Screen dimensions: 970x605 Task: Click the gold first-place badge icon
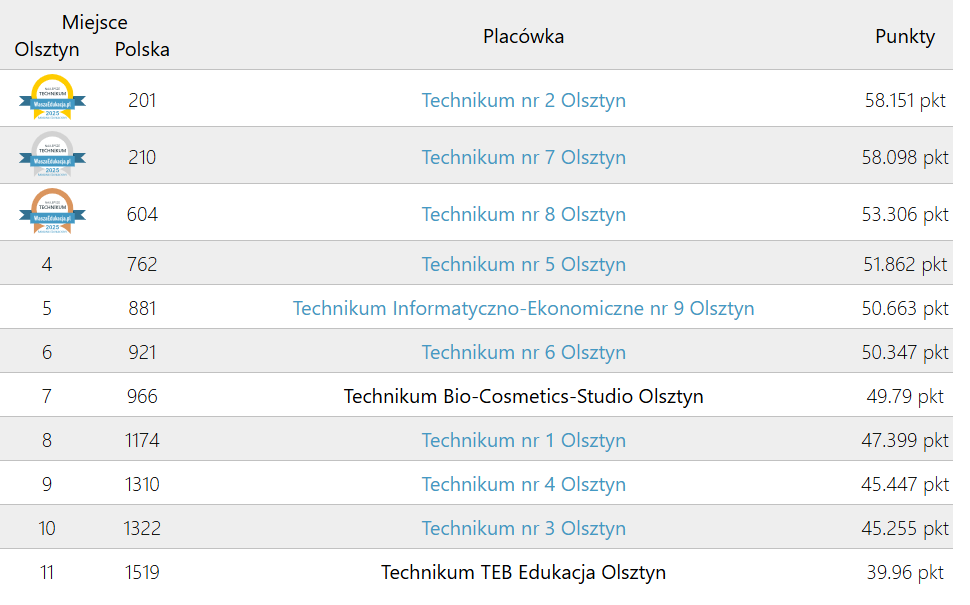(x=53, y=97)
